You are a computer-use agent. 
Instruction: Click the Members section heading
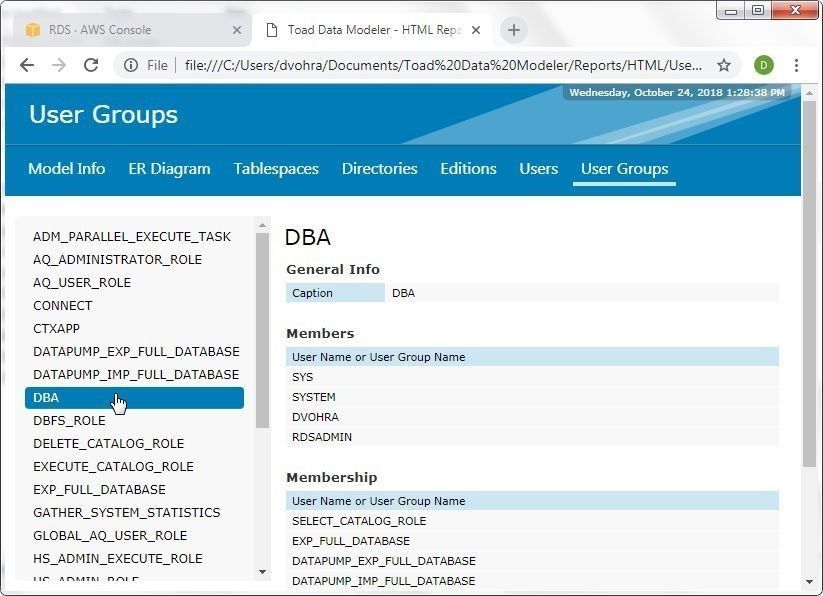(320, 333)
